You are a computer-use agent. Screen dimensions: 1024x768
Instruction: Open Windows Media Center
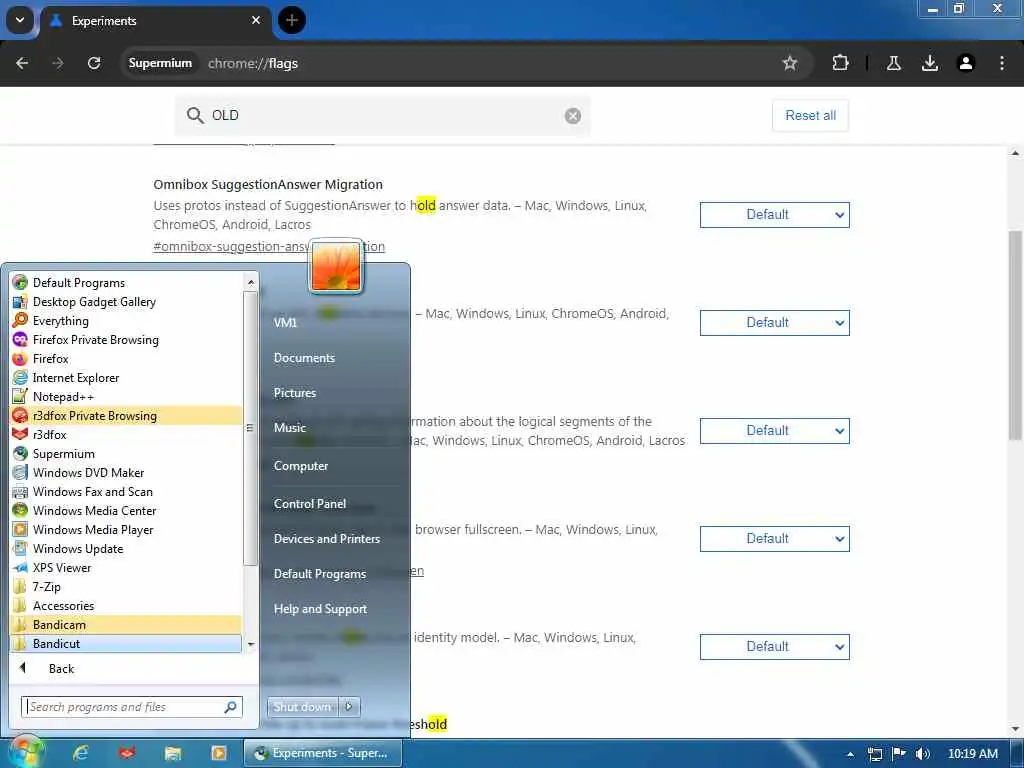pos(127,510)
